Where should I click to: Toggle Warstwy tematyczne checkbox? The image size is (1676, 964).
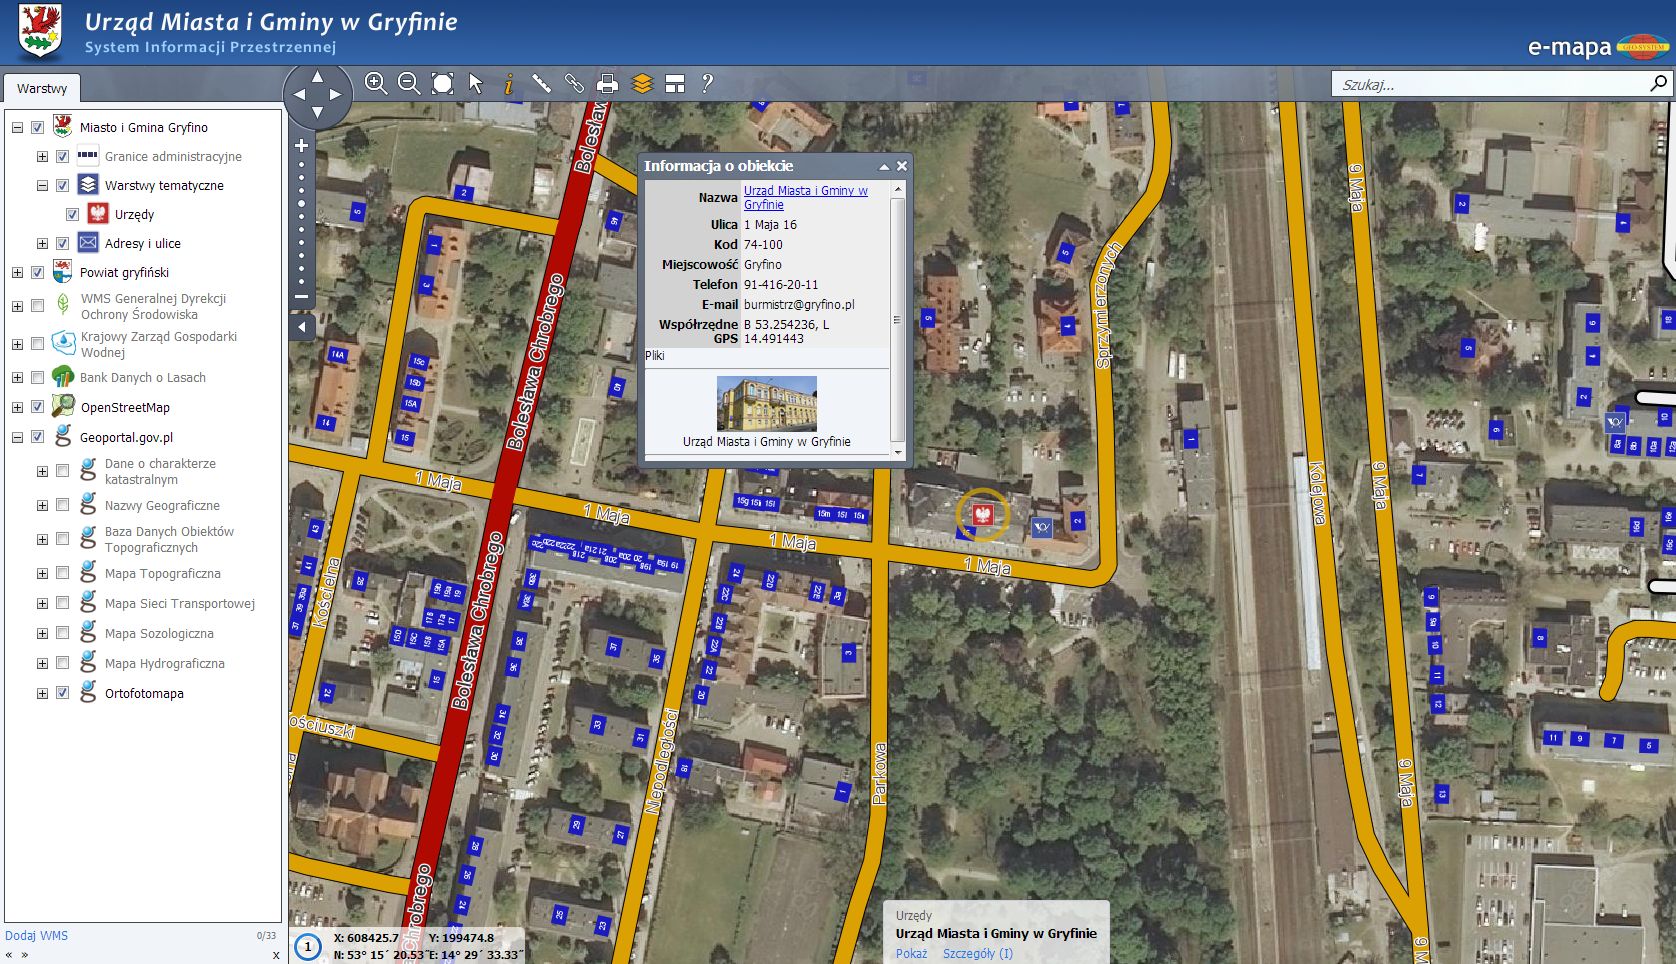[62, 185]
